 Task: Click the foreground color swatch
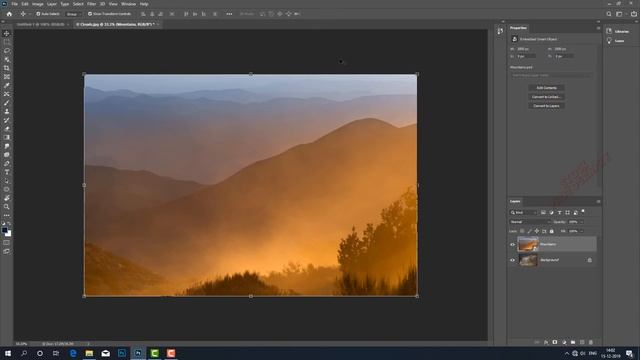(x=4, y=230)
